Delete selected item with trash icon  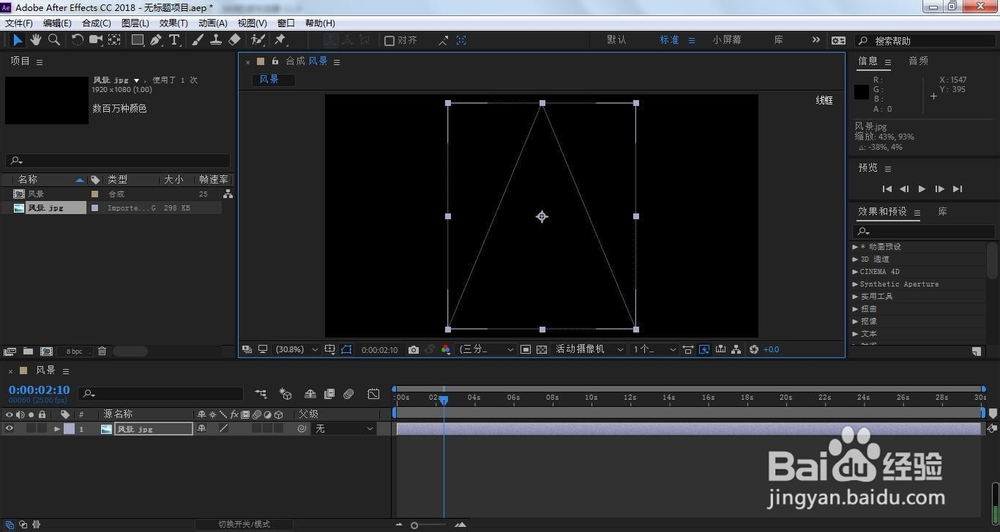pyautogui.click(x=102, y=351)
